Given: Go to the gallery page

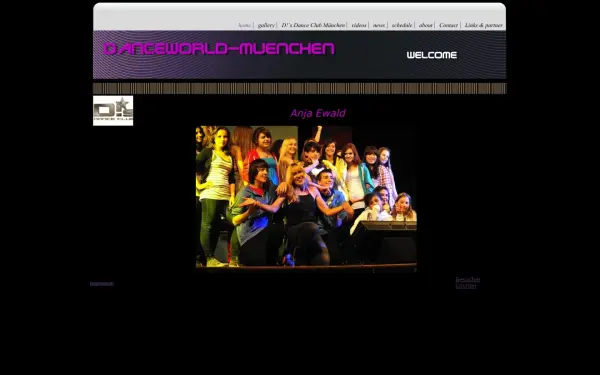Looking at the screenshot, I should pyautogui.click(x=266, y=25).
